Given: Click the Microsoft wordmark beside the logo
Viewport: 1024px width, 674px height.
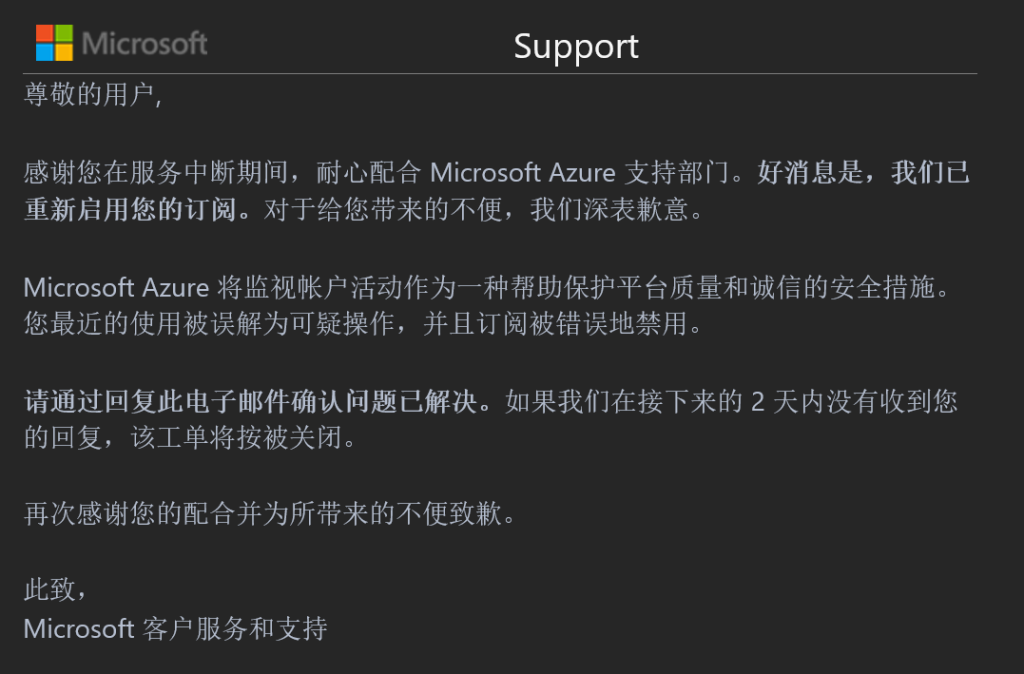Looking at the screenshot, I should click(x=145, y=43).
